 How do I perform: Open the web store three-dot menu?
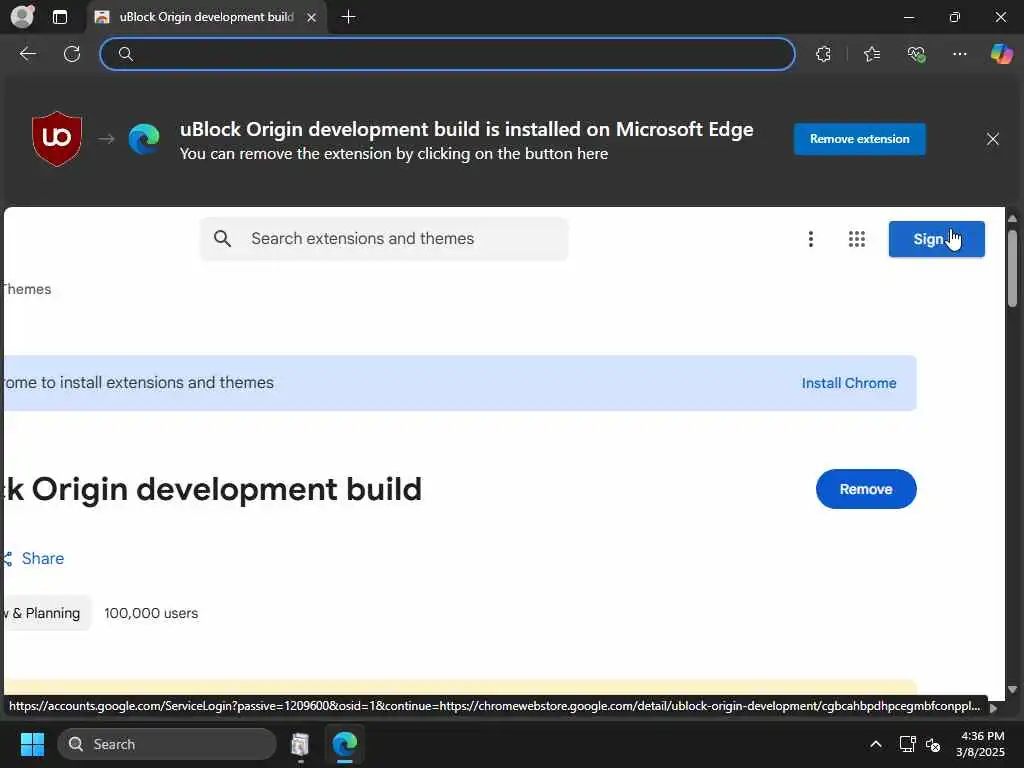810,239
